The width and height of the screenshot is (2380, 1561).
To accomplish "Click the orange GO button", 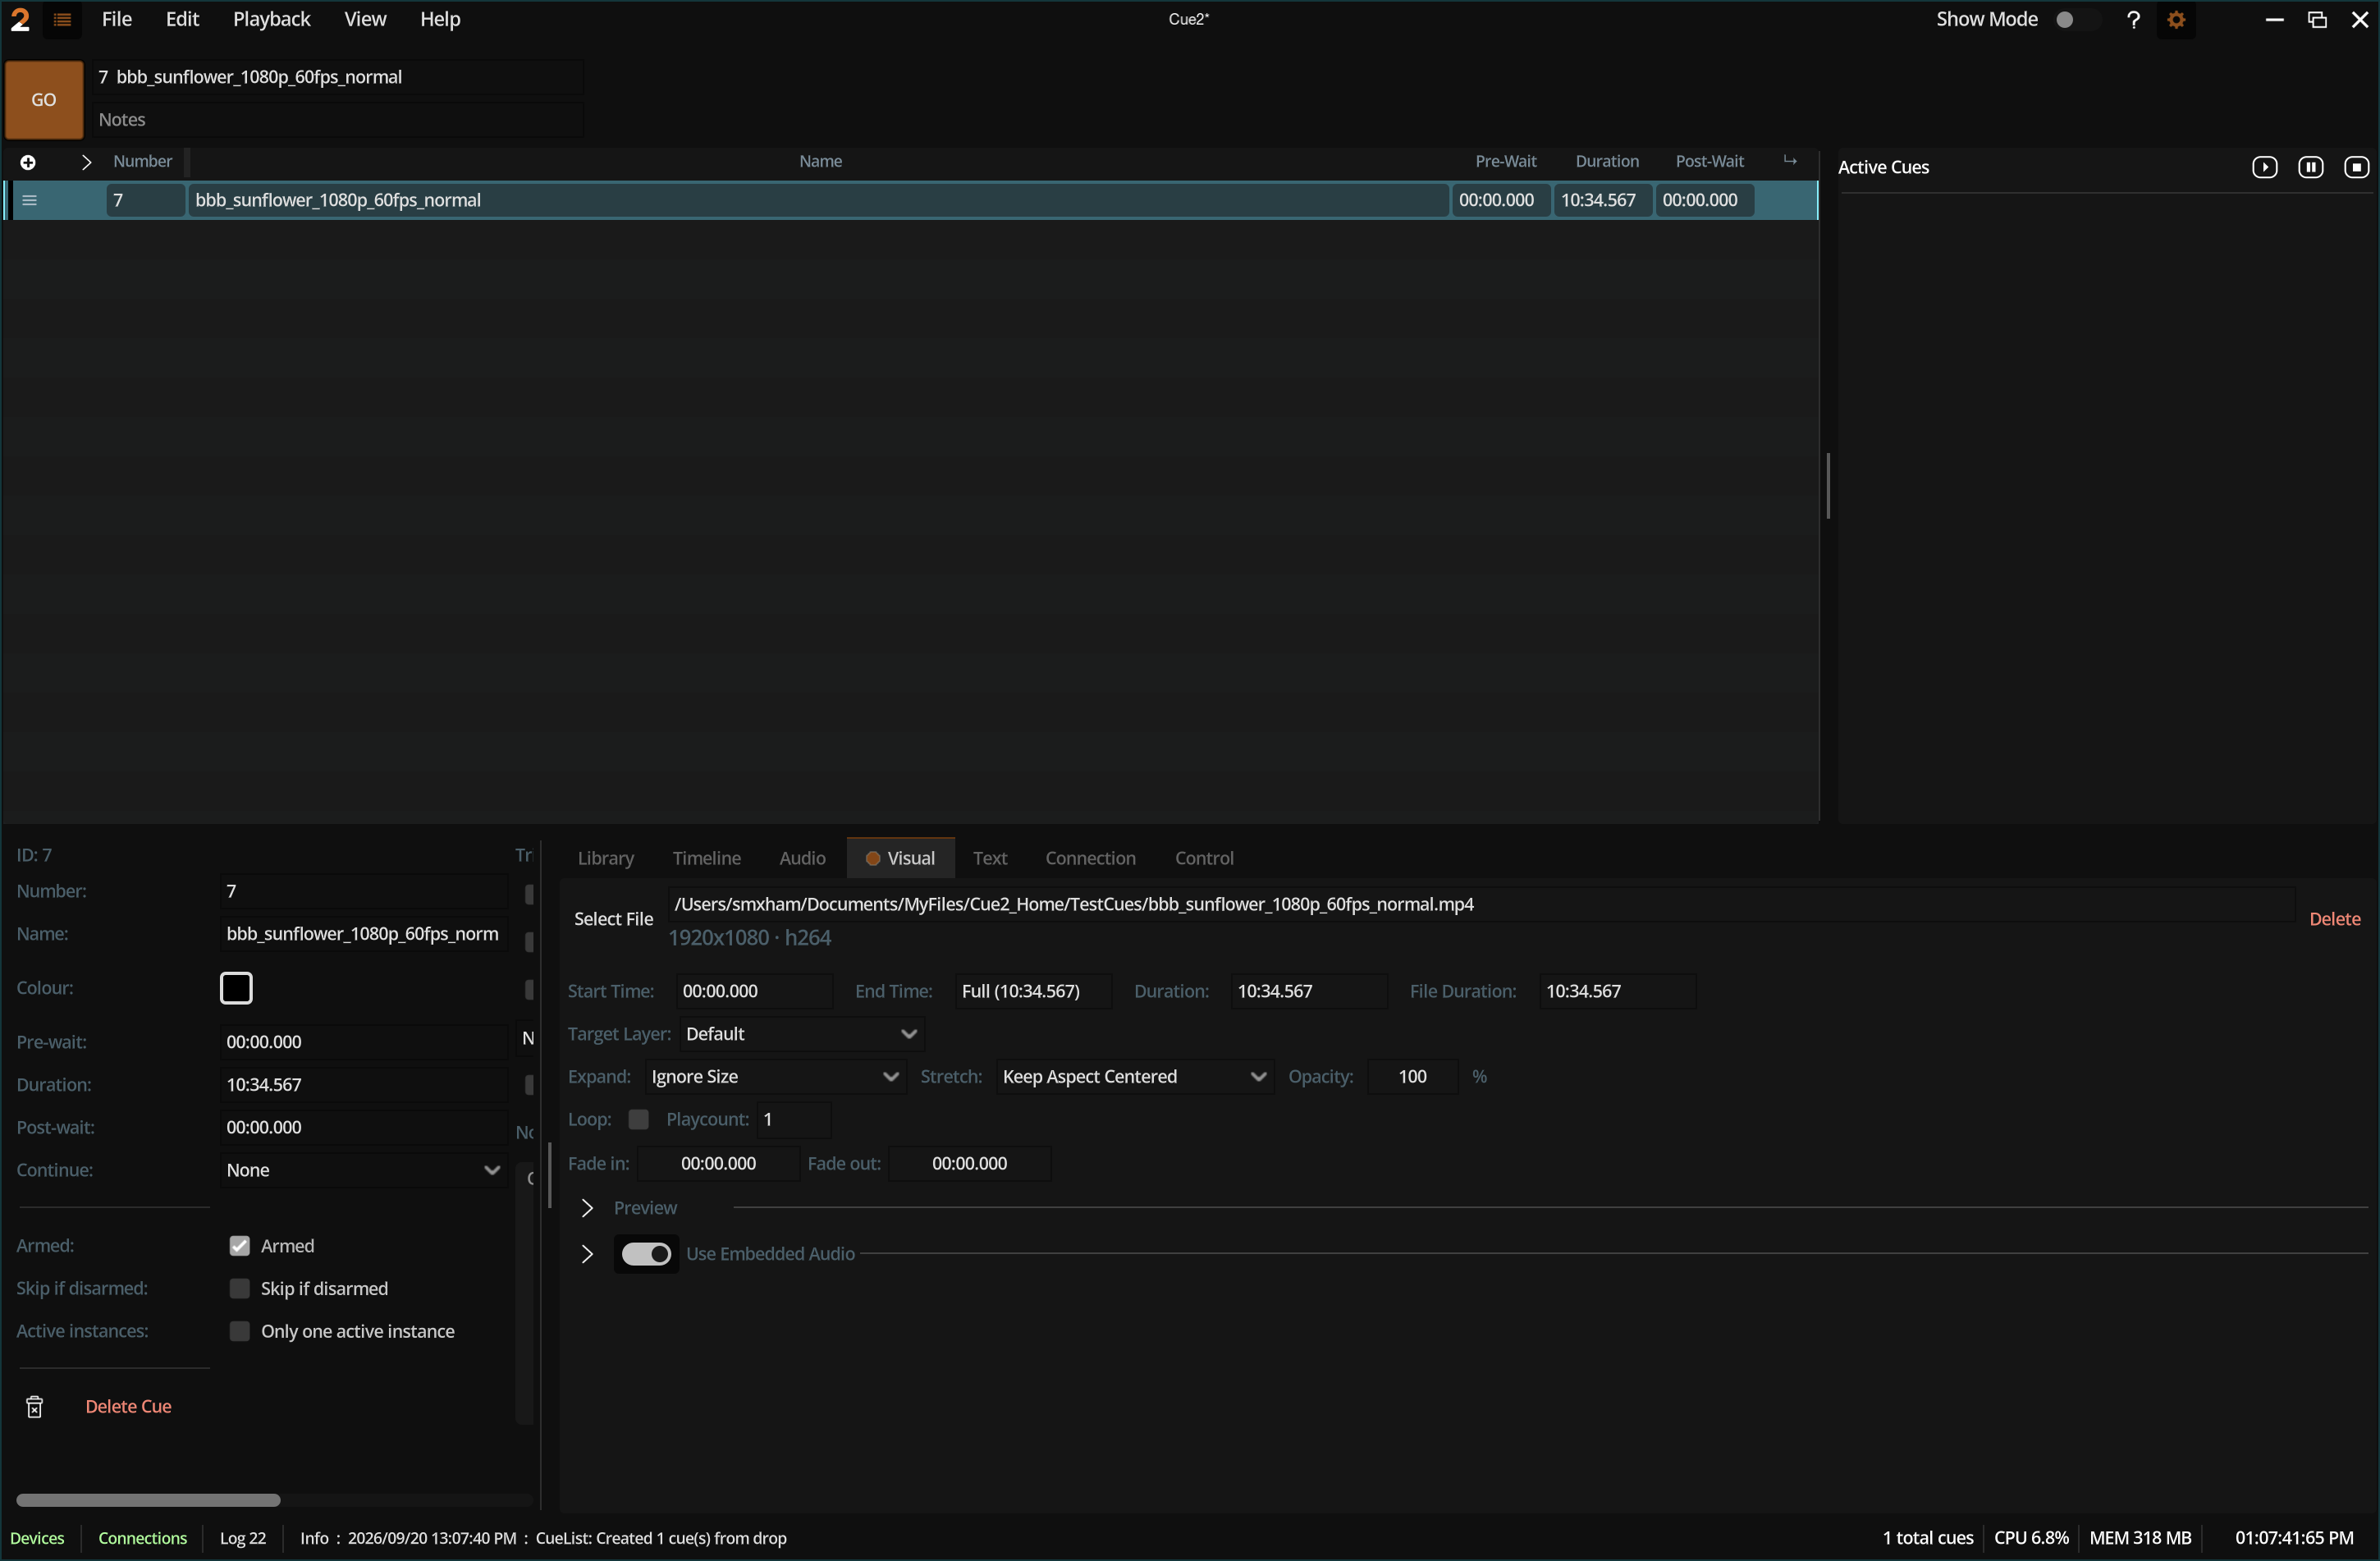I will click(x=44, y=99).
